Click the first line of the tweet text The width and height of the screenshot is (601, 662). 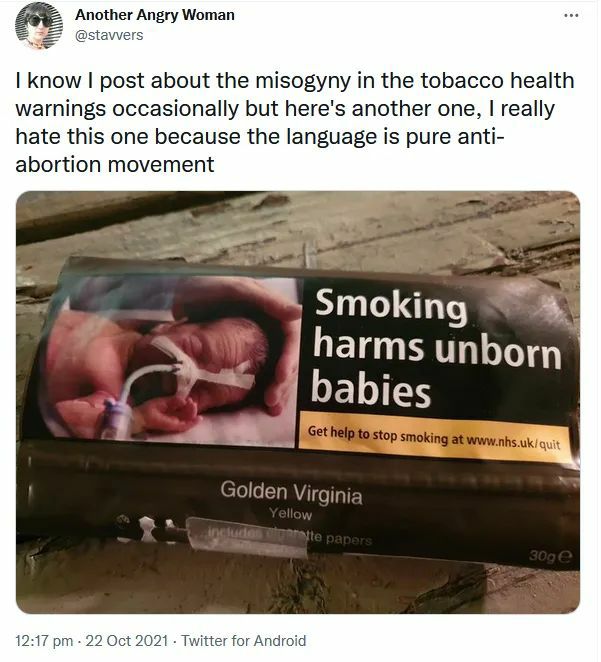(295, 80)
